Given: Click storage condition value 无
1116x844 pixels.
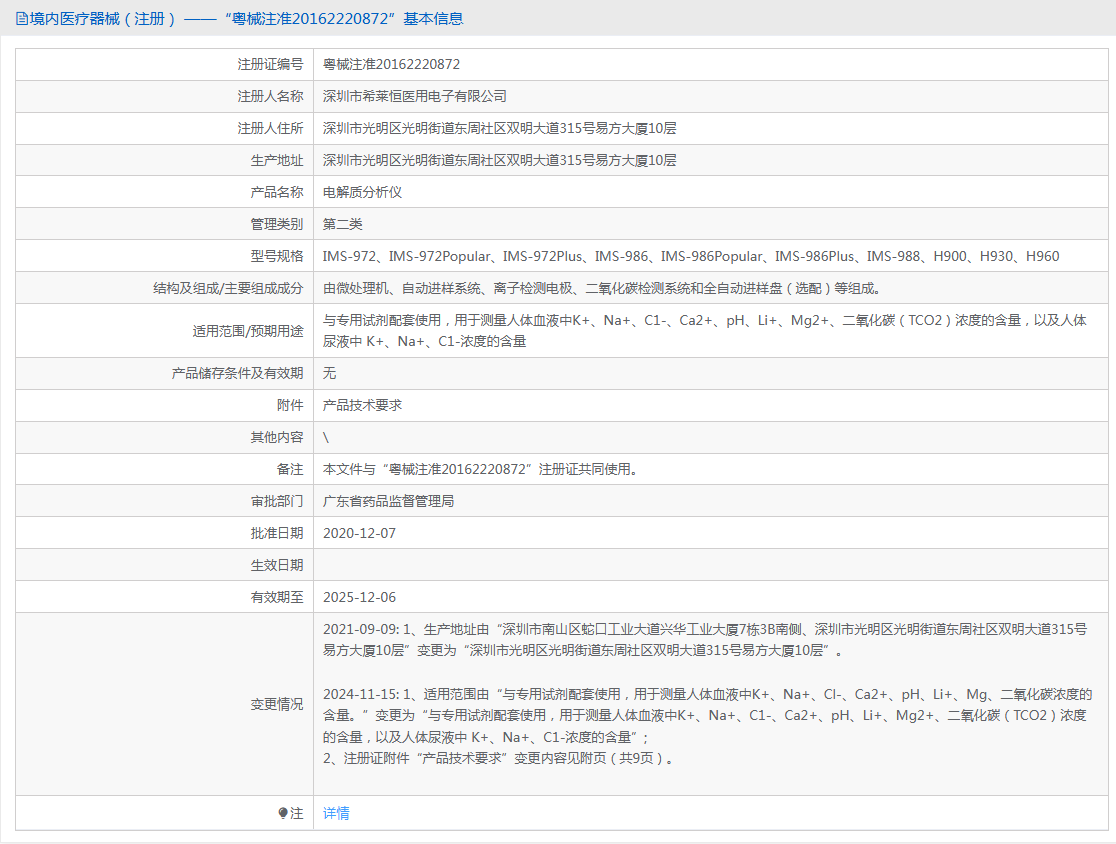Looking at the screenshot, I should point(330,373).
